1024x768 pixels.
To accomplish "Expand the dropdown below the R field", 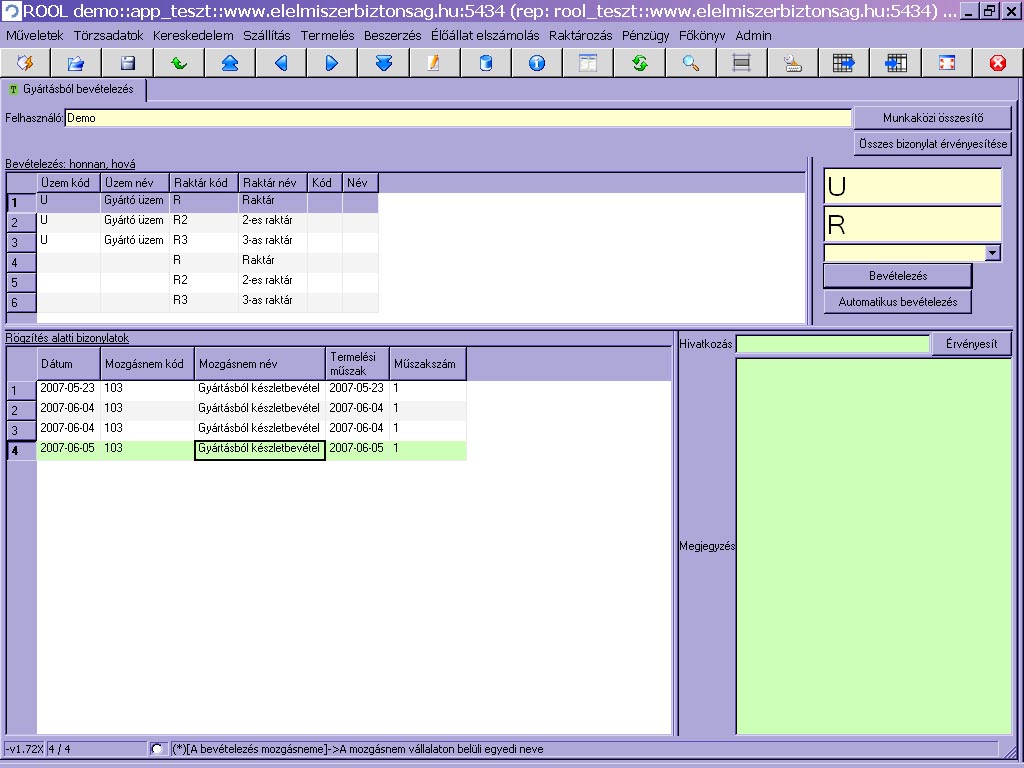I will pyautogui.click(x=992, y=253).
